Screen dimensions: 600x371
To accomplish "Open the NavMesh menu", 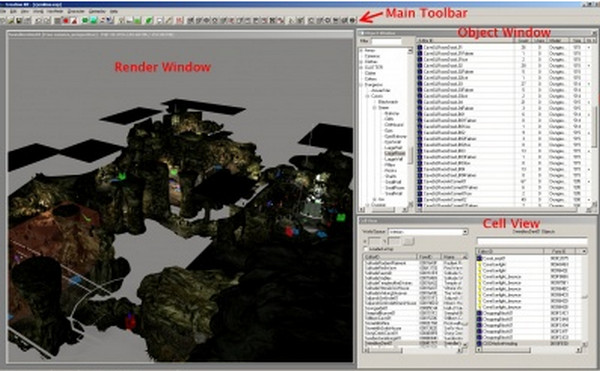I will pyautogui.click(x=55, y=11).
